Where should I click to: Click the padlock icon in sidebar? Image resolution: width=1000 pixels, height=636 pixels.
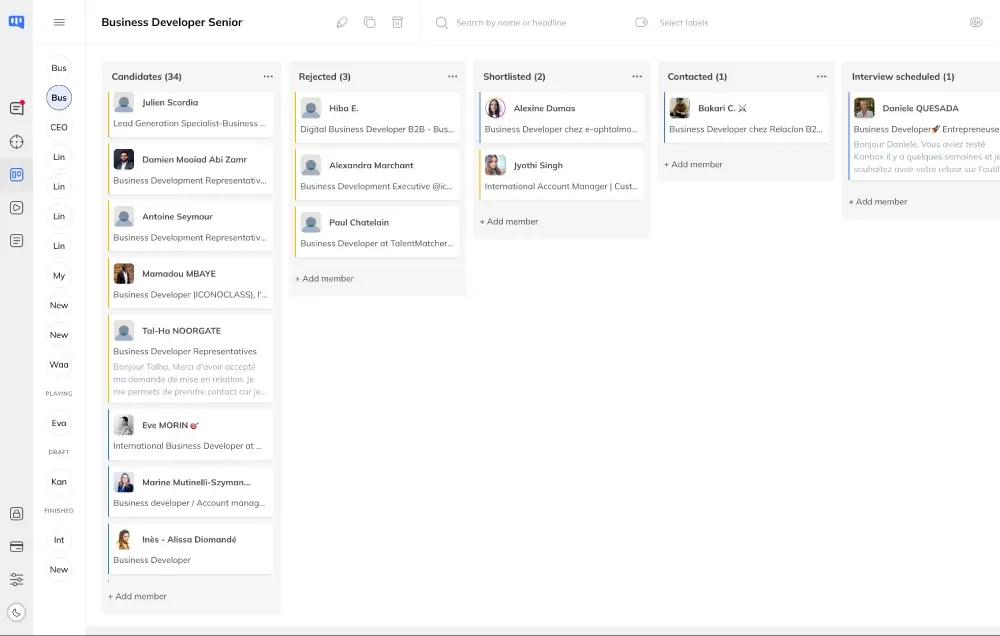tap(17, 514)
